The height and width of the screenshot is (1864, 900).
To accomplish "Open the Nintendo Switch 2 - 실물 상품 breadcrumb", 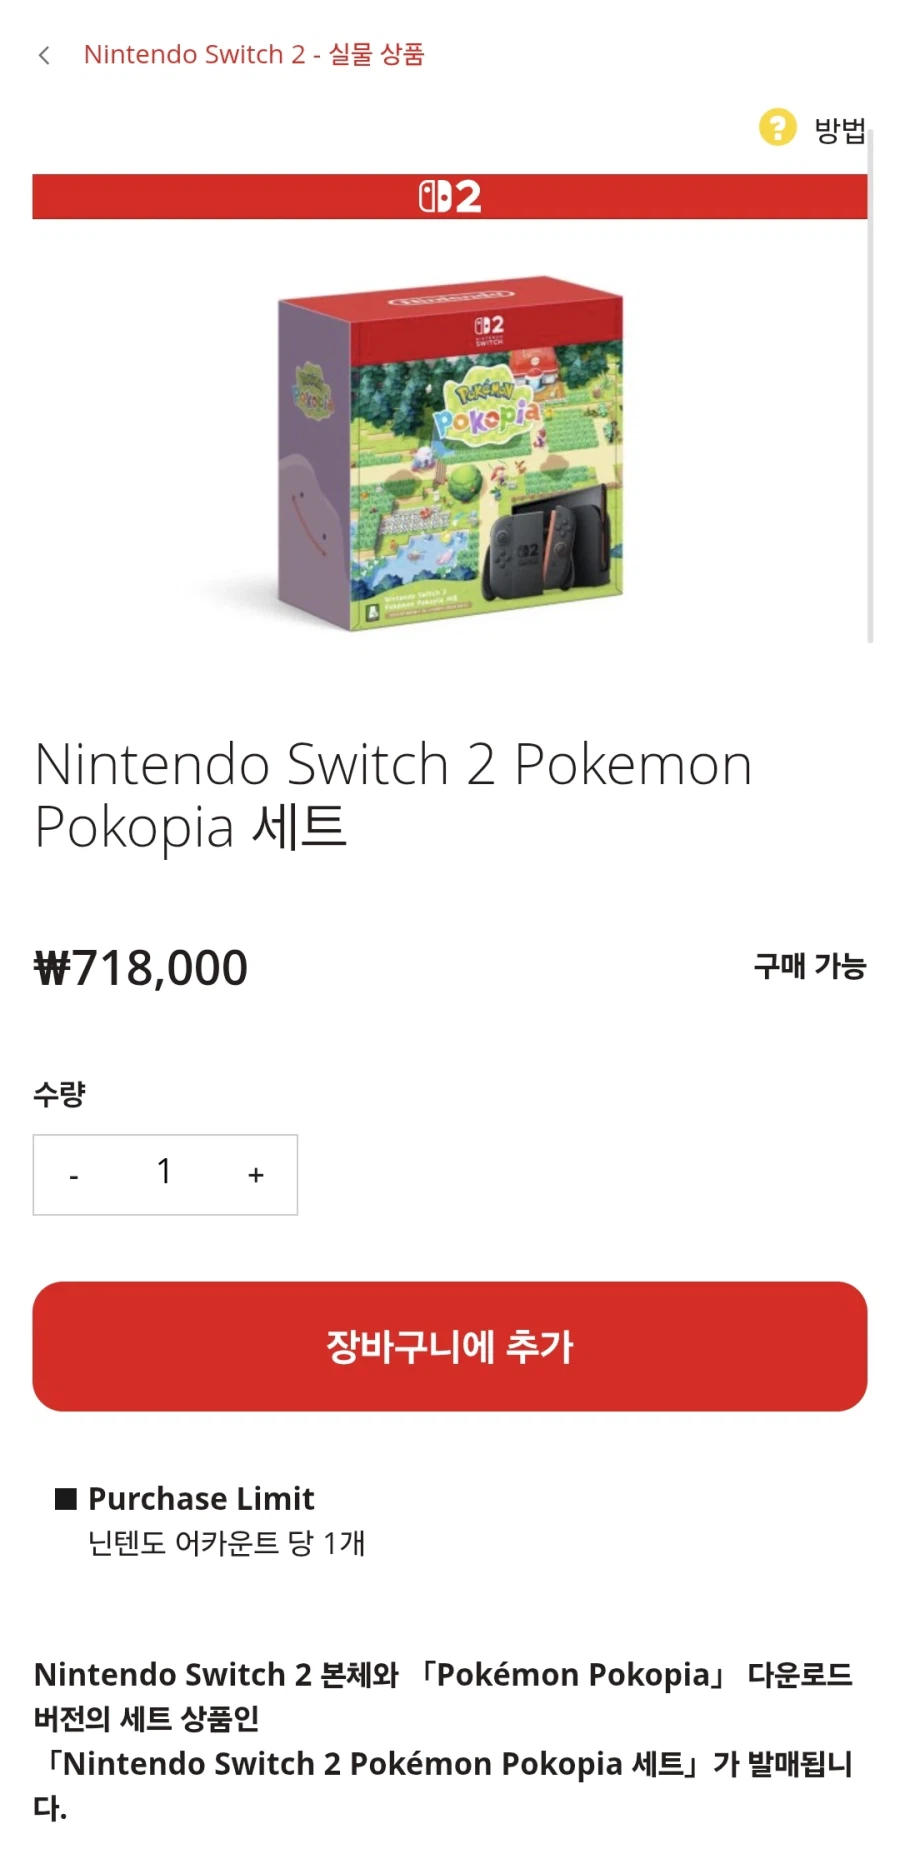I will (254, 54).
